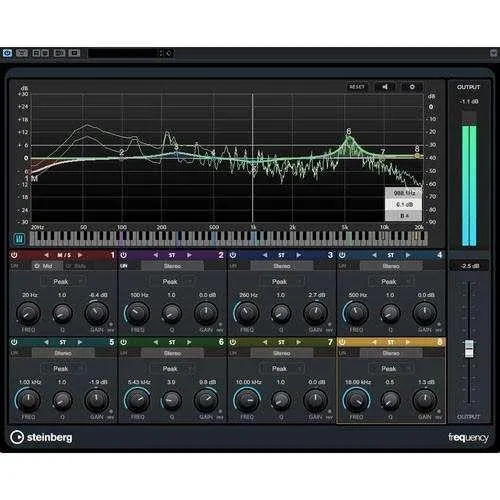This screenshot has height=500, width=500.
Task: Click the output value field showing -2.5 dB
Action: (469, 266)
